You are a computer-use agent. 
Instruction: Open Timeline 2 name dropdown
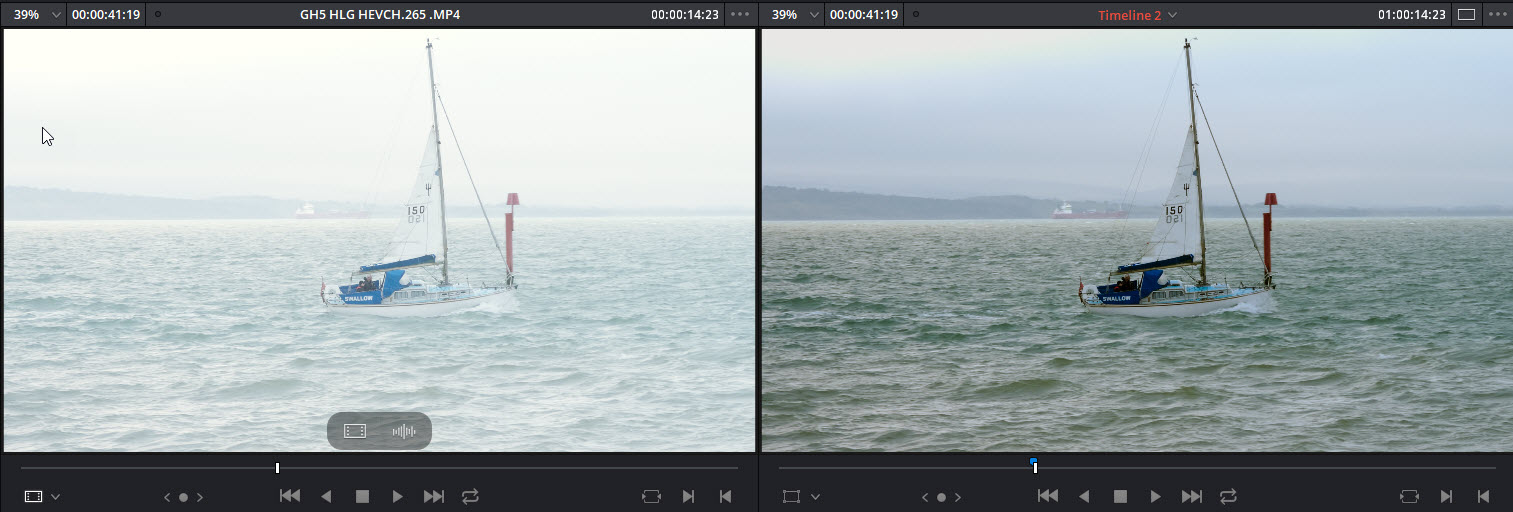pos(1138,15)
